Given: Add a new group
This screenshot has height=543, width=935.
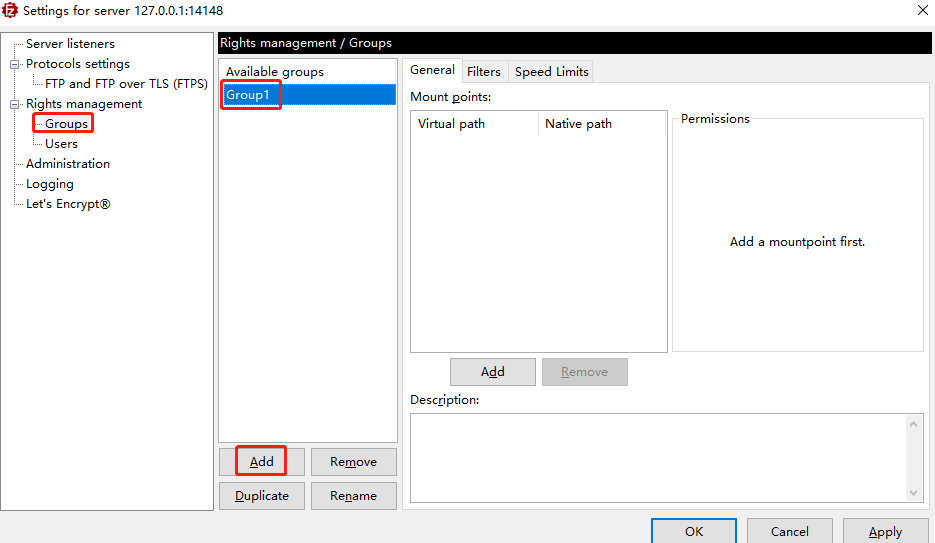Looking at the screenshot, I should 261,462.
